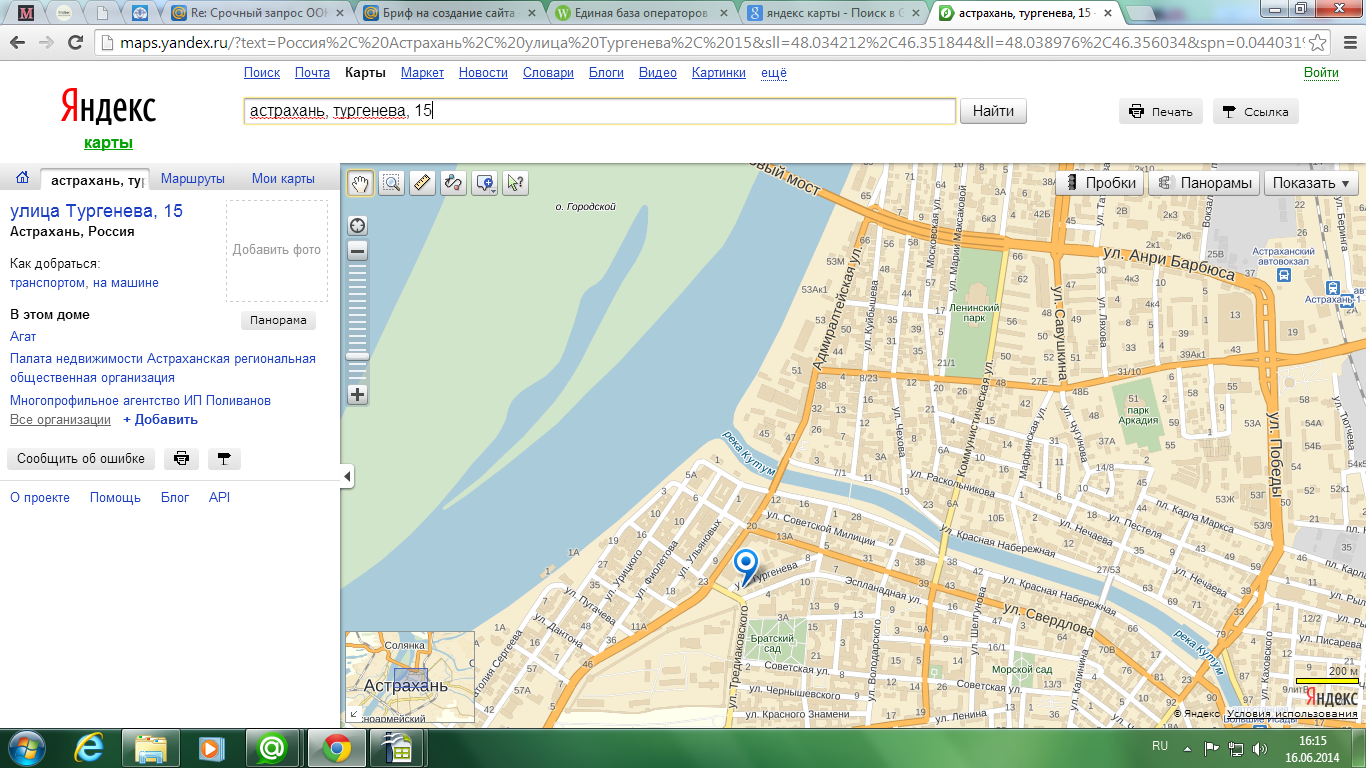Click the Печать print button

click(x=1161, y=112)
